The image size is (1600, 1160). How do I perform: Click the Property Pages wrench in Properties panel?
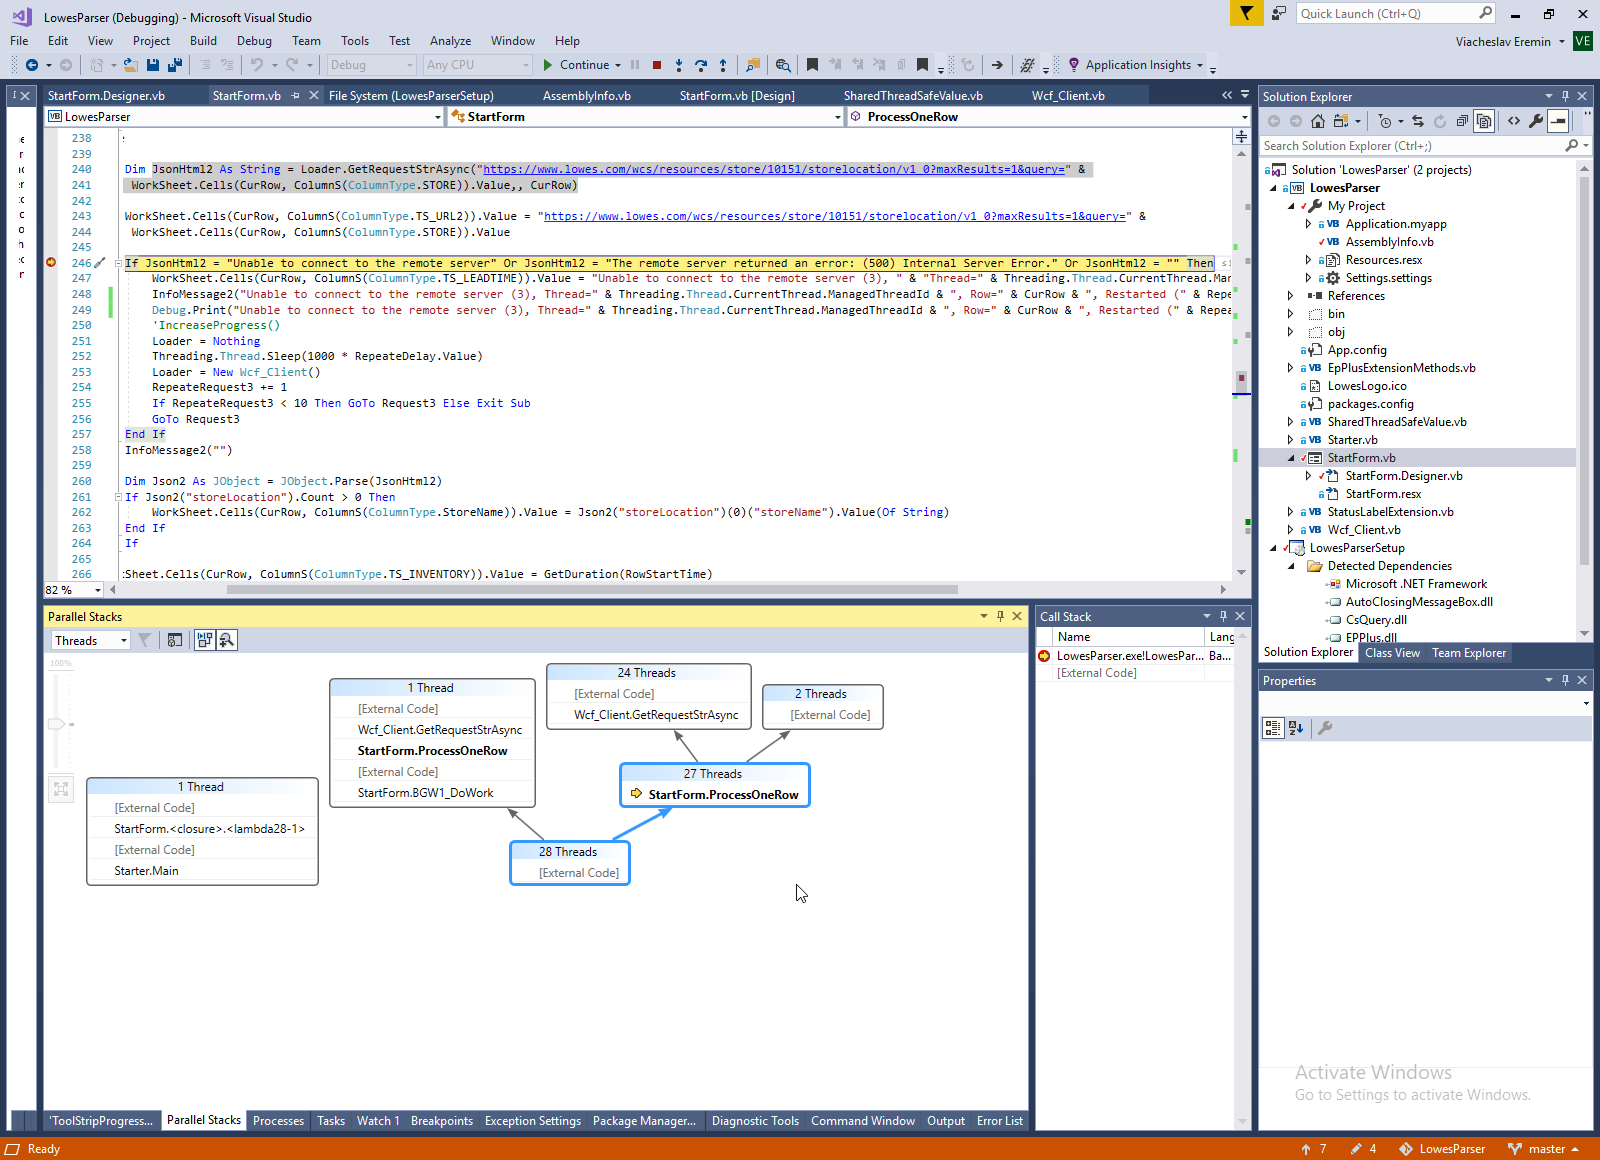(1325, 728)
